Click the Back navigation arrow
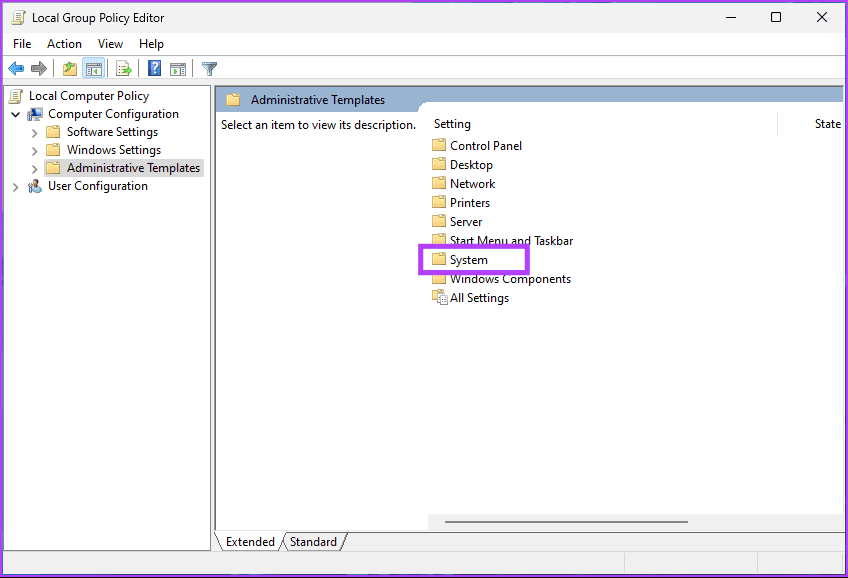 [x=16, y=68]
